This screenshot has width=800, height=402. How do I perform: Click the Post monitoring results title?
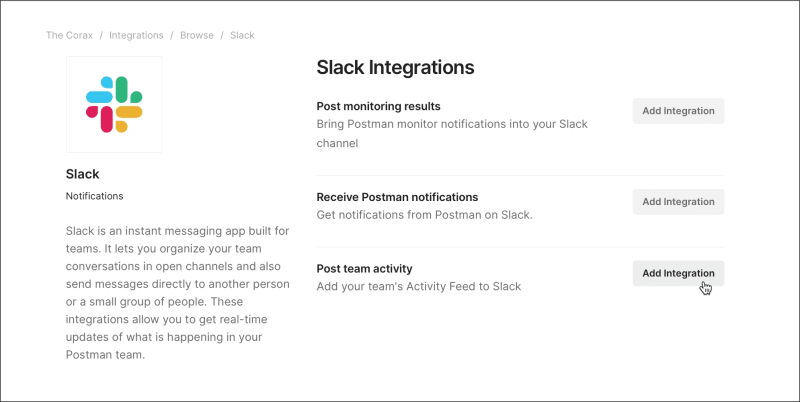click(x=378, y=106)
